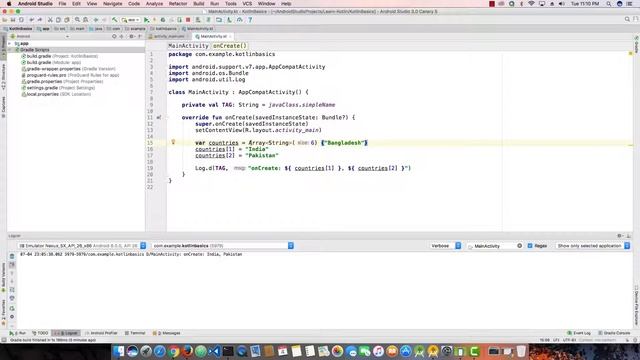Open the Verbose log level dropdown

(445, 246)
